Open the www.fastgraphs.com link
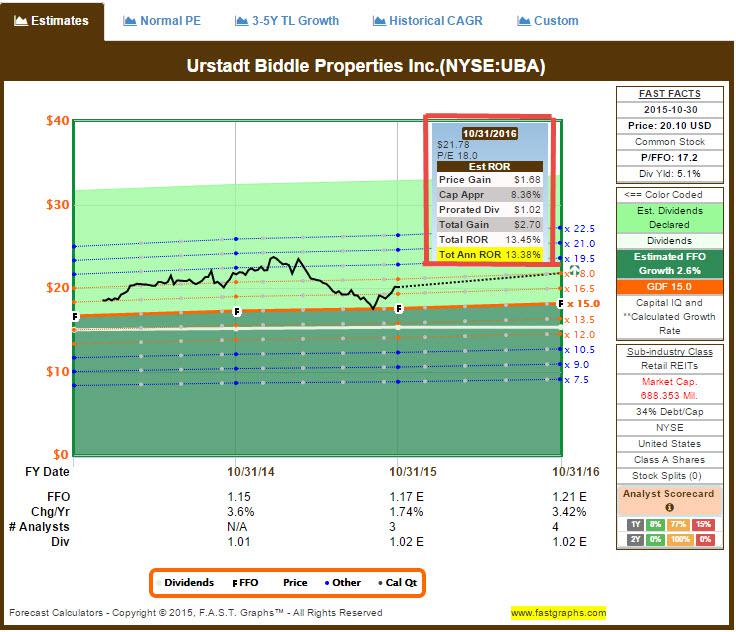The width and height of the screenshot is (736, 632). point(558,613)
